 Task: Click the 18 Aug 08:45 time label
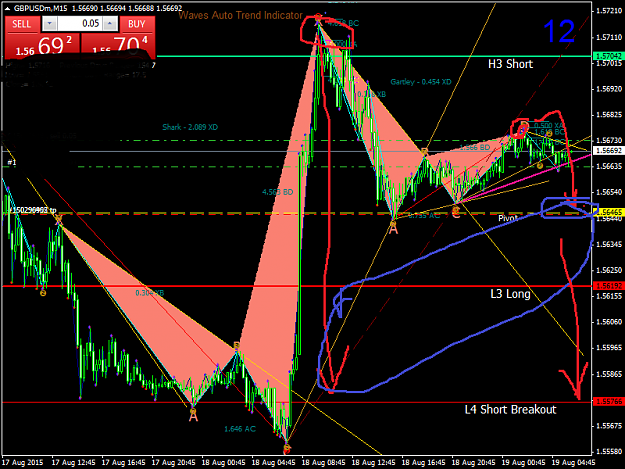click(x=323, y=463)
